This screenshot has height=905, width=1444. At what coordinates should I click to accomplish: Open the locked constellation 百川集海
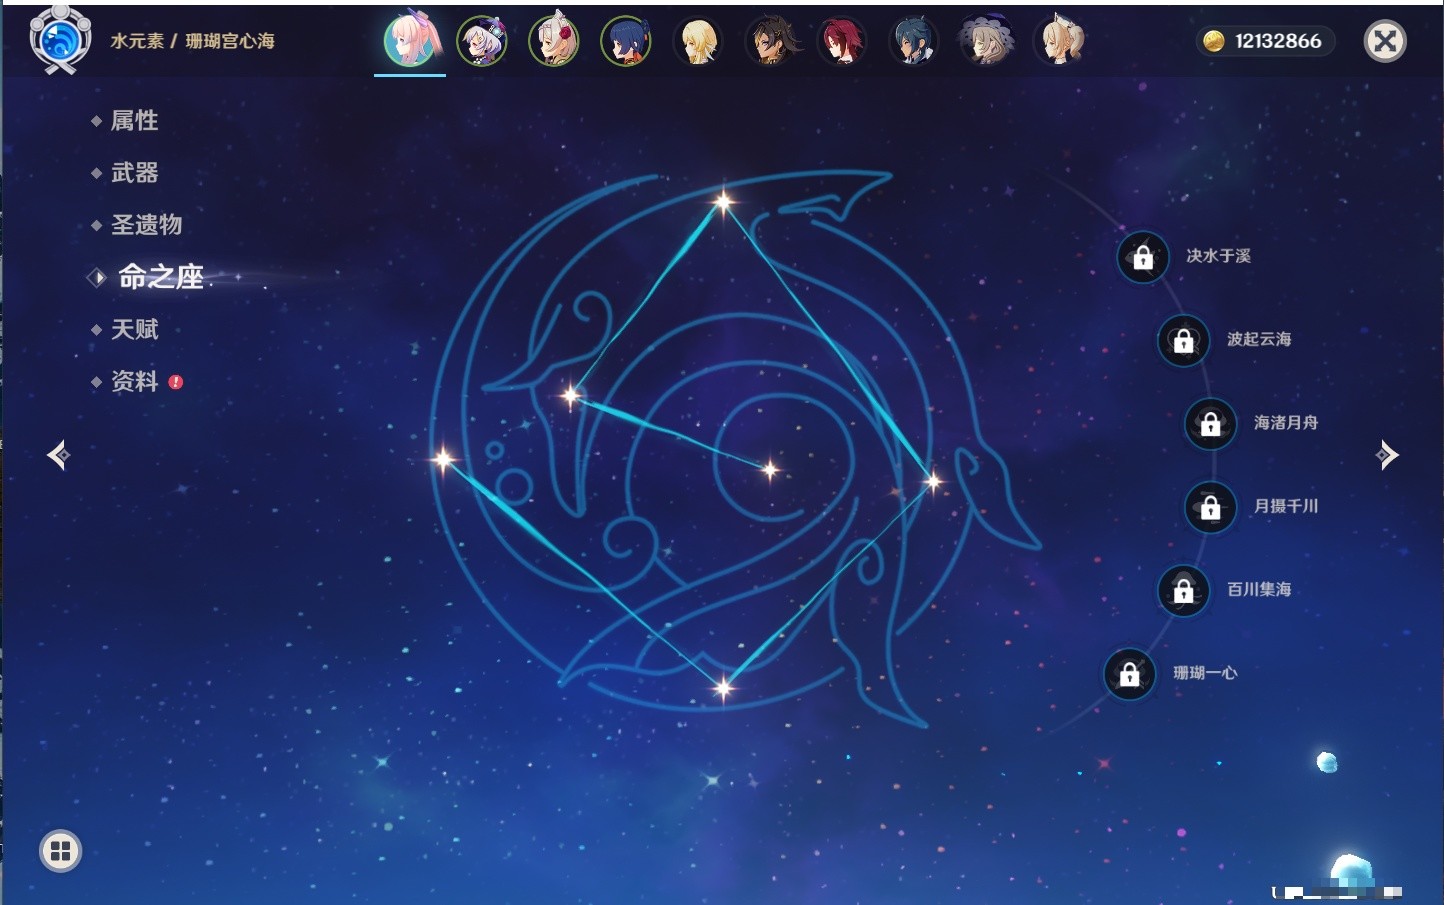click(1183, 590)
